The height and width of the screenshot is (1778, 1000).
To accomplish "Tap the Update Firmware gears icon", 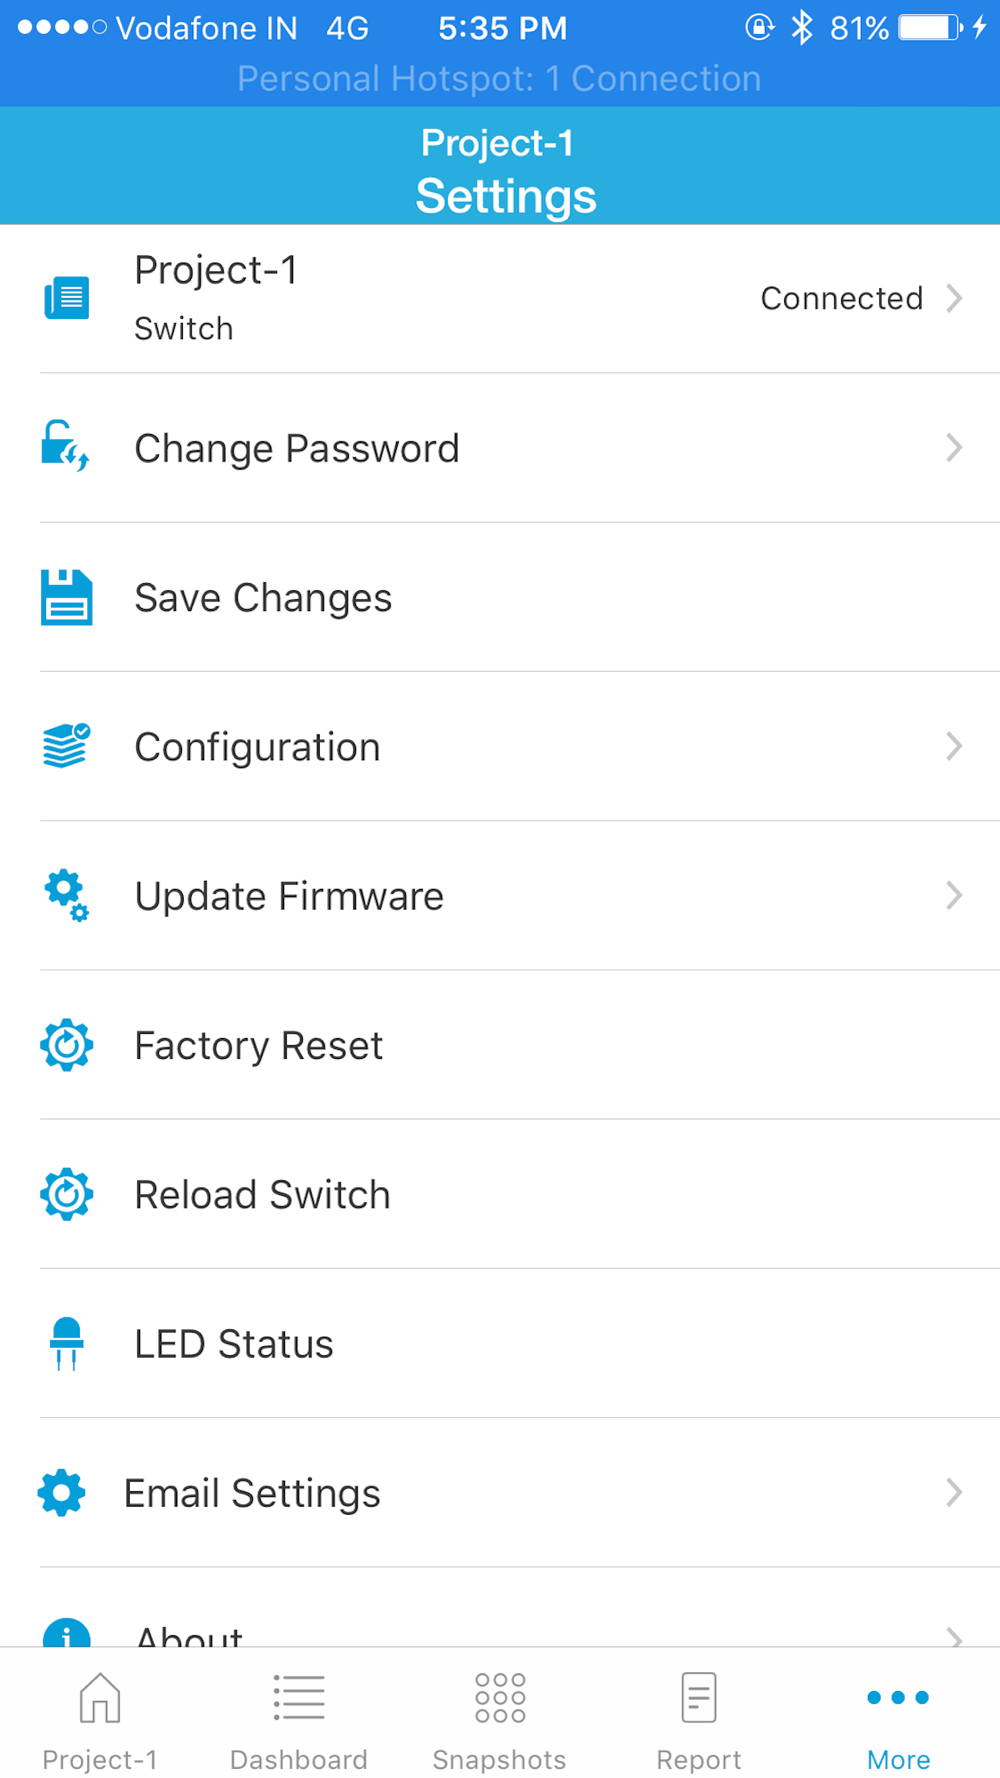I will [66, 895].
